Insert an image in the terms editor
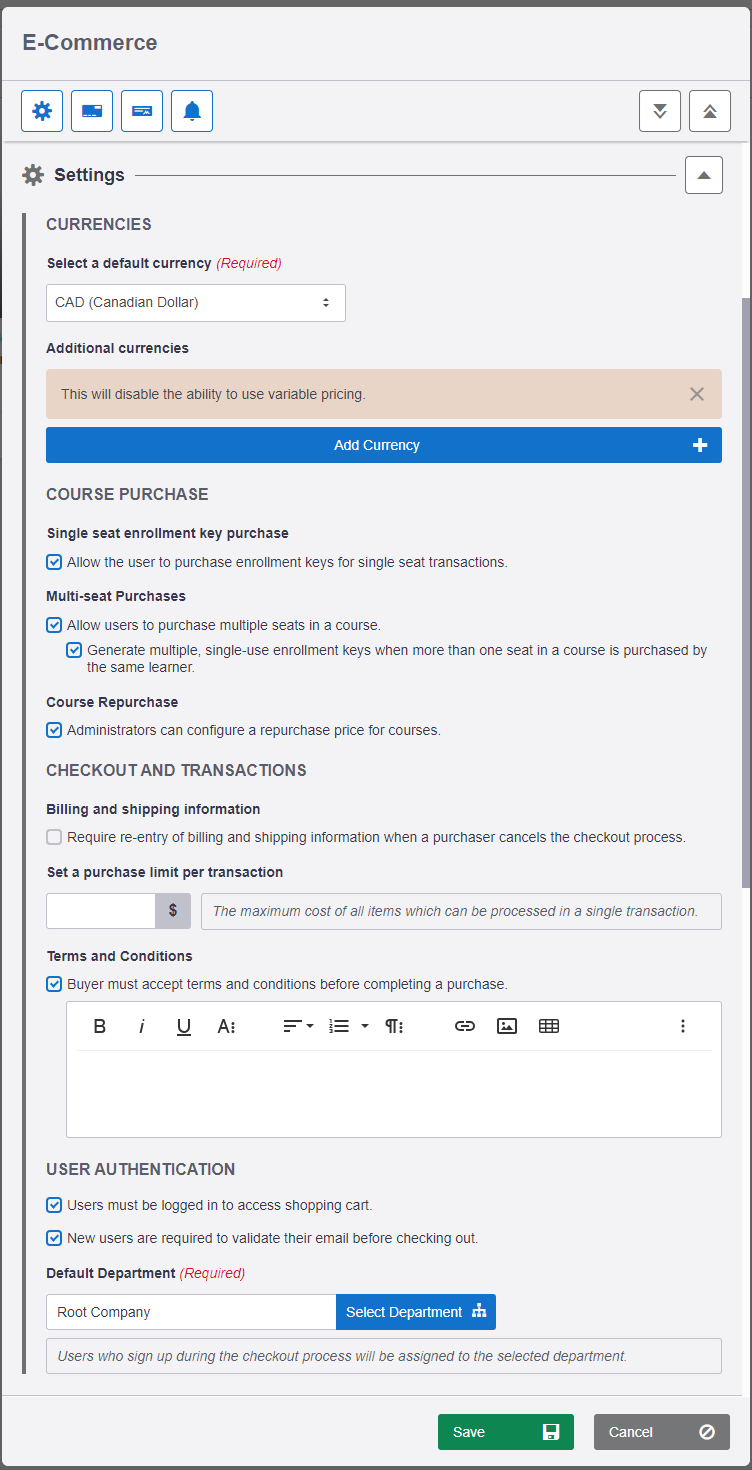The image size is (752, 1470). click(506, 1025)
